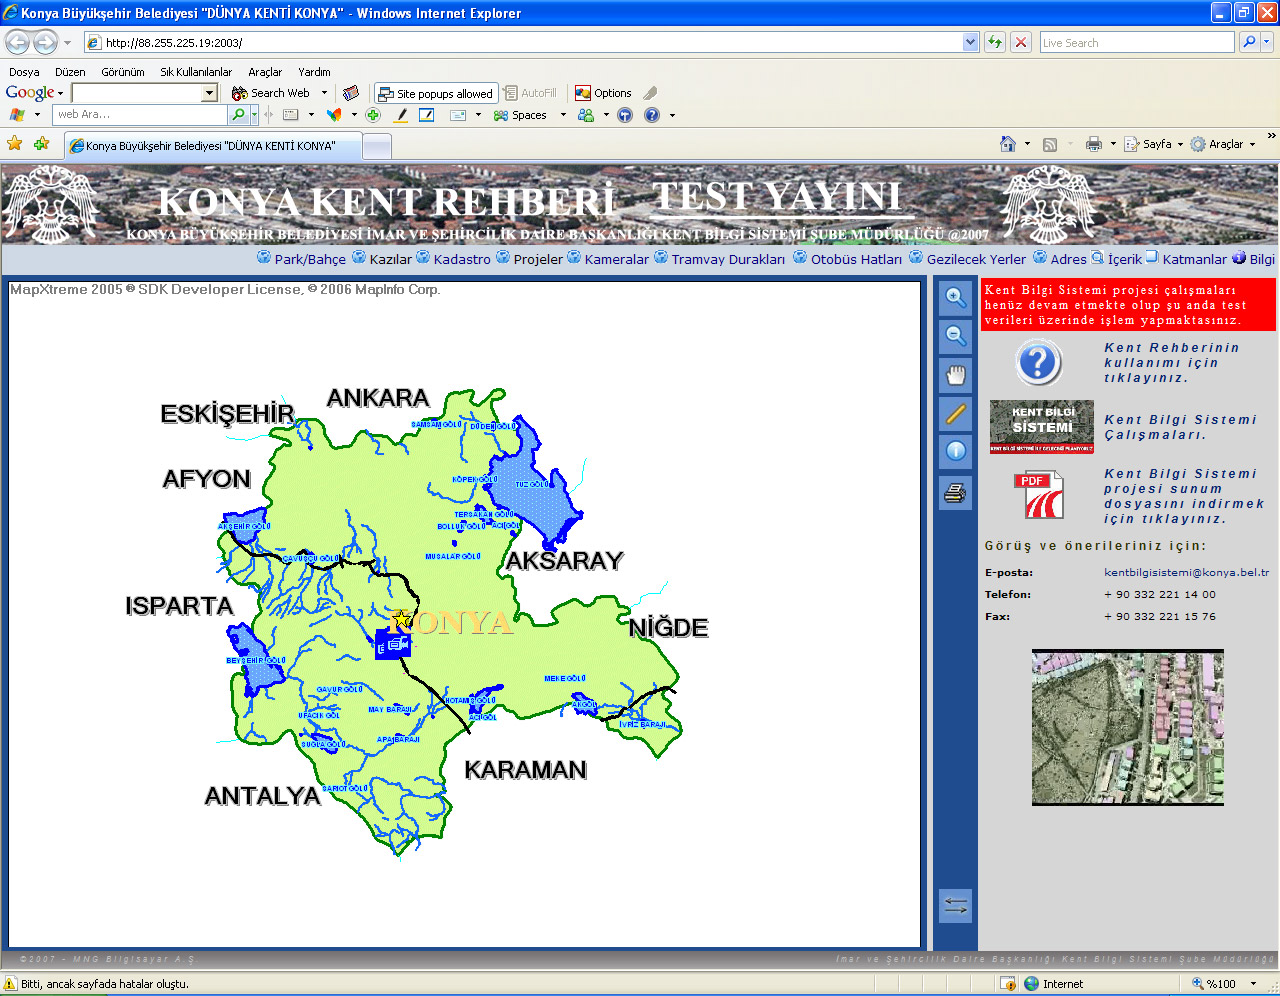This screenshot has height=996, width=1280.
Task: Activate the pan hand tool
Action: coord(956,375)
